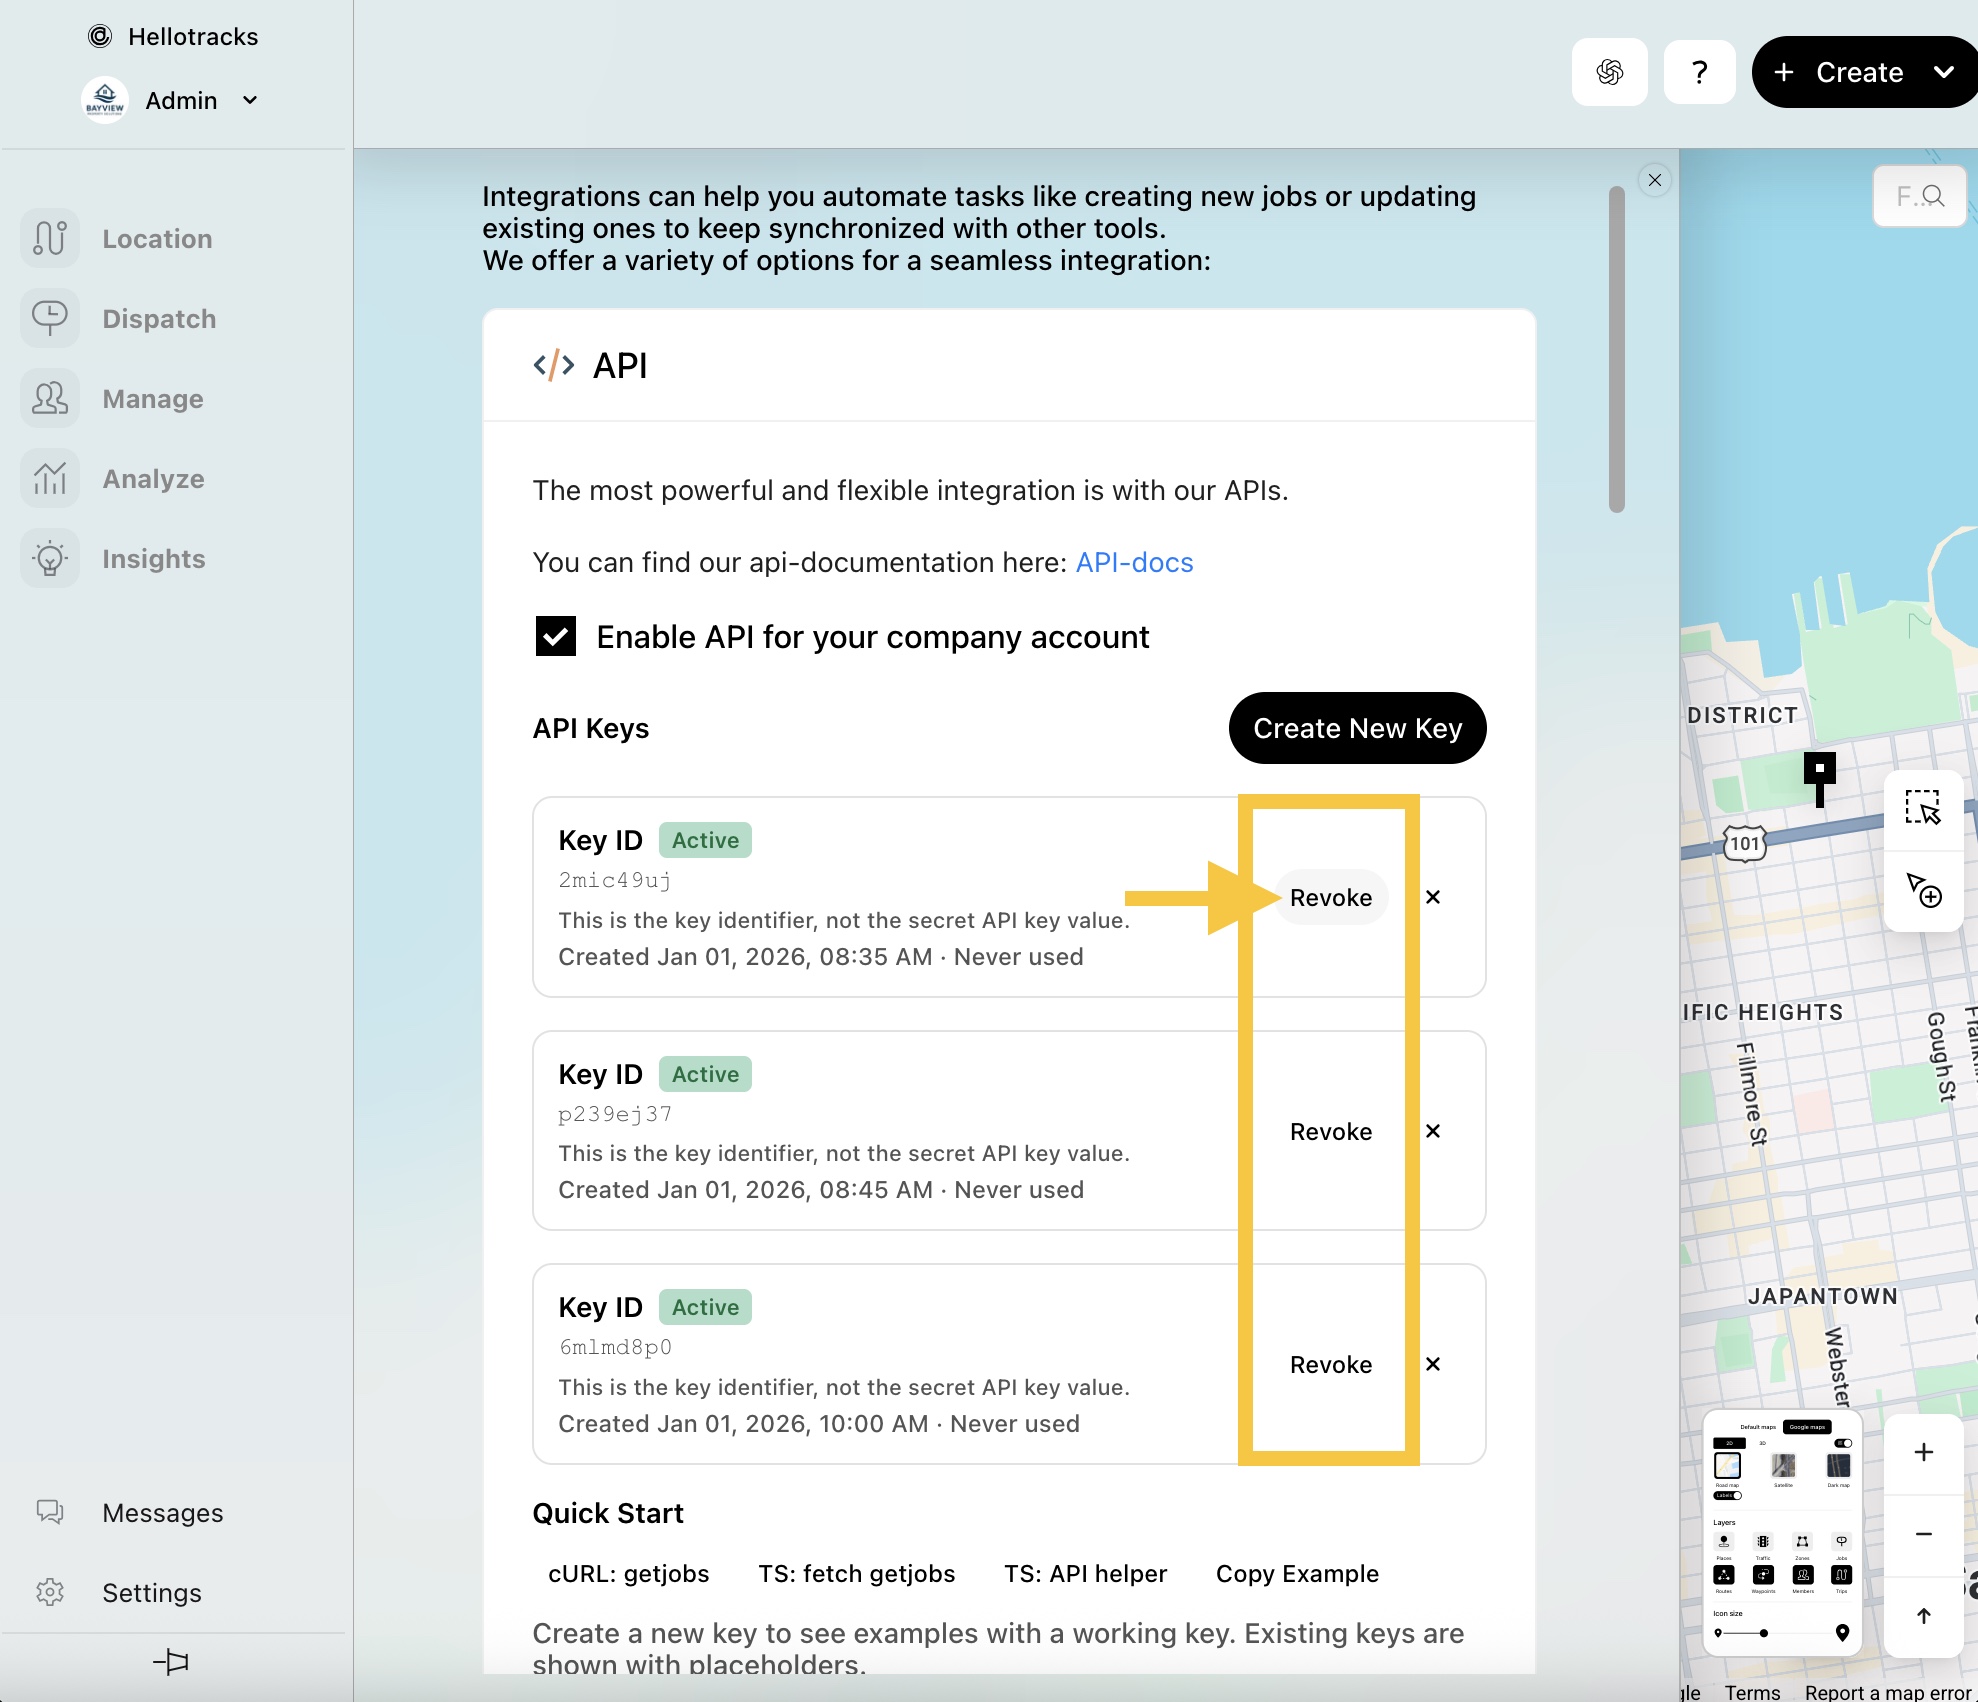Screen dimensions: 1978x1702
Task: Toggle the Labels switch in map panel
Action: pyautogui.click(x=1728, y=1496)
